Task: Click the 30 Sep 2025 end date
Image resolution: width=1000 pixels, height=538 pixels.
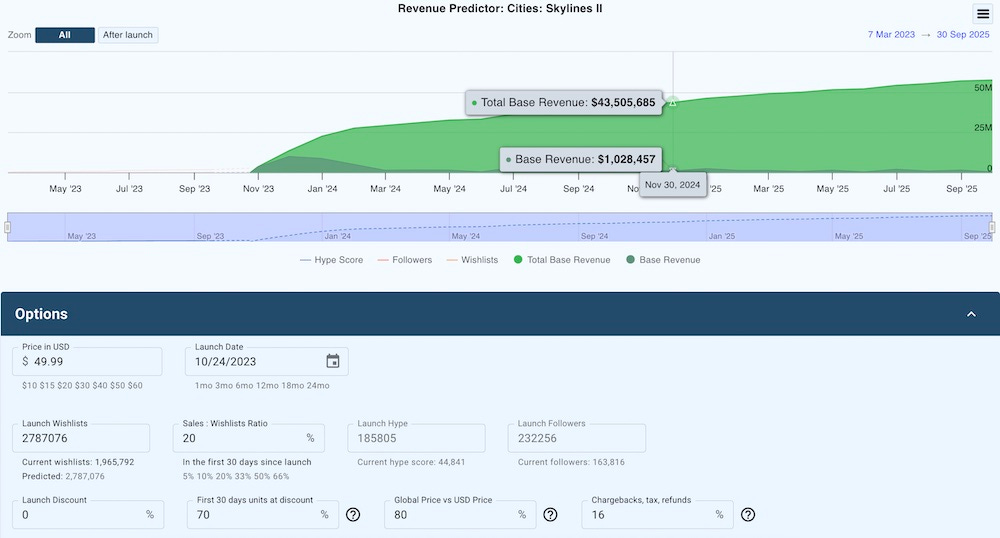Action: click(963, 34)
